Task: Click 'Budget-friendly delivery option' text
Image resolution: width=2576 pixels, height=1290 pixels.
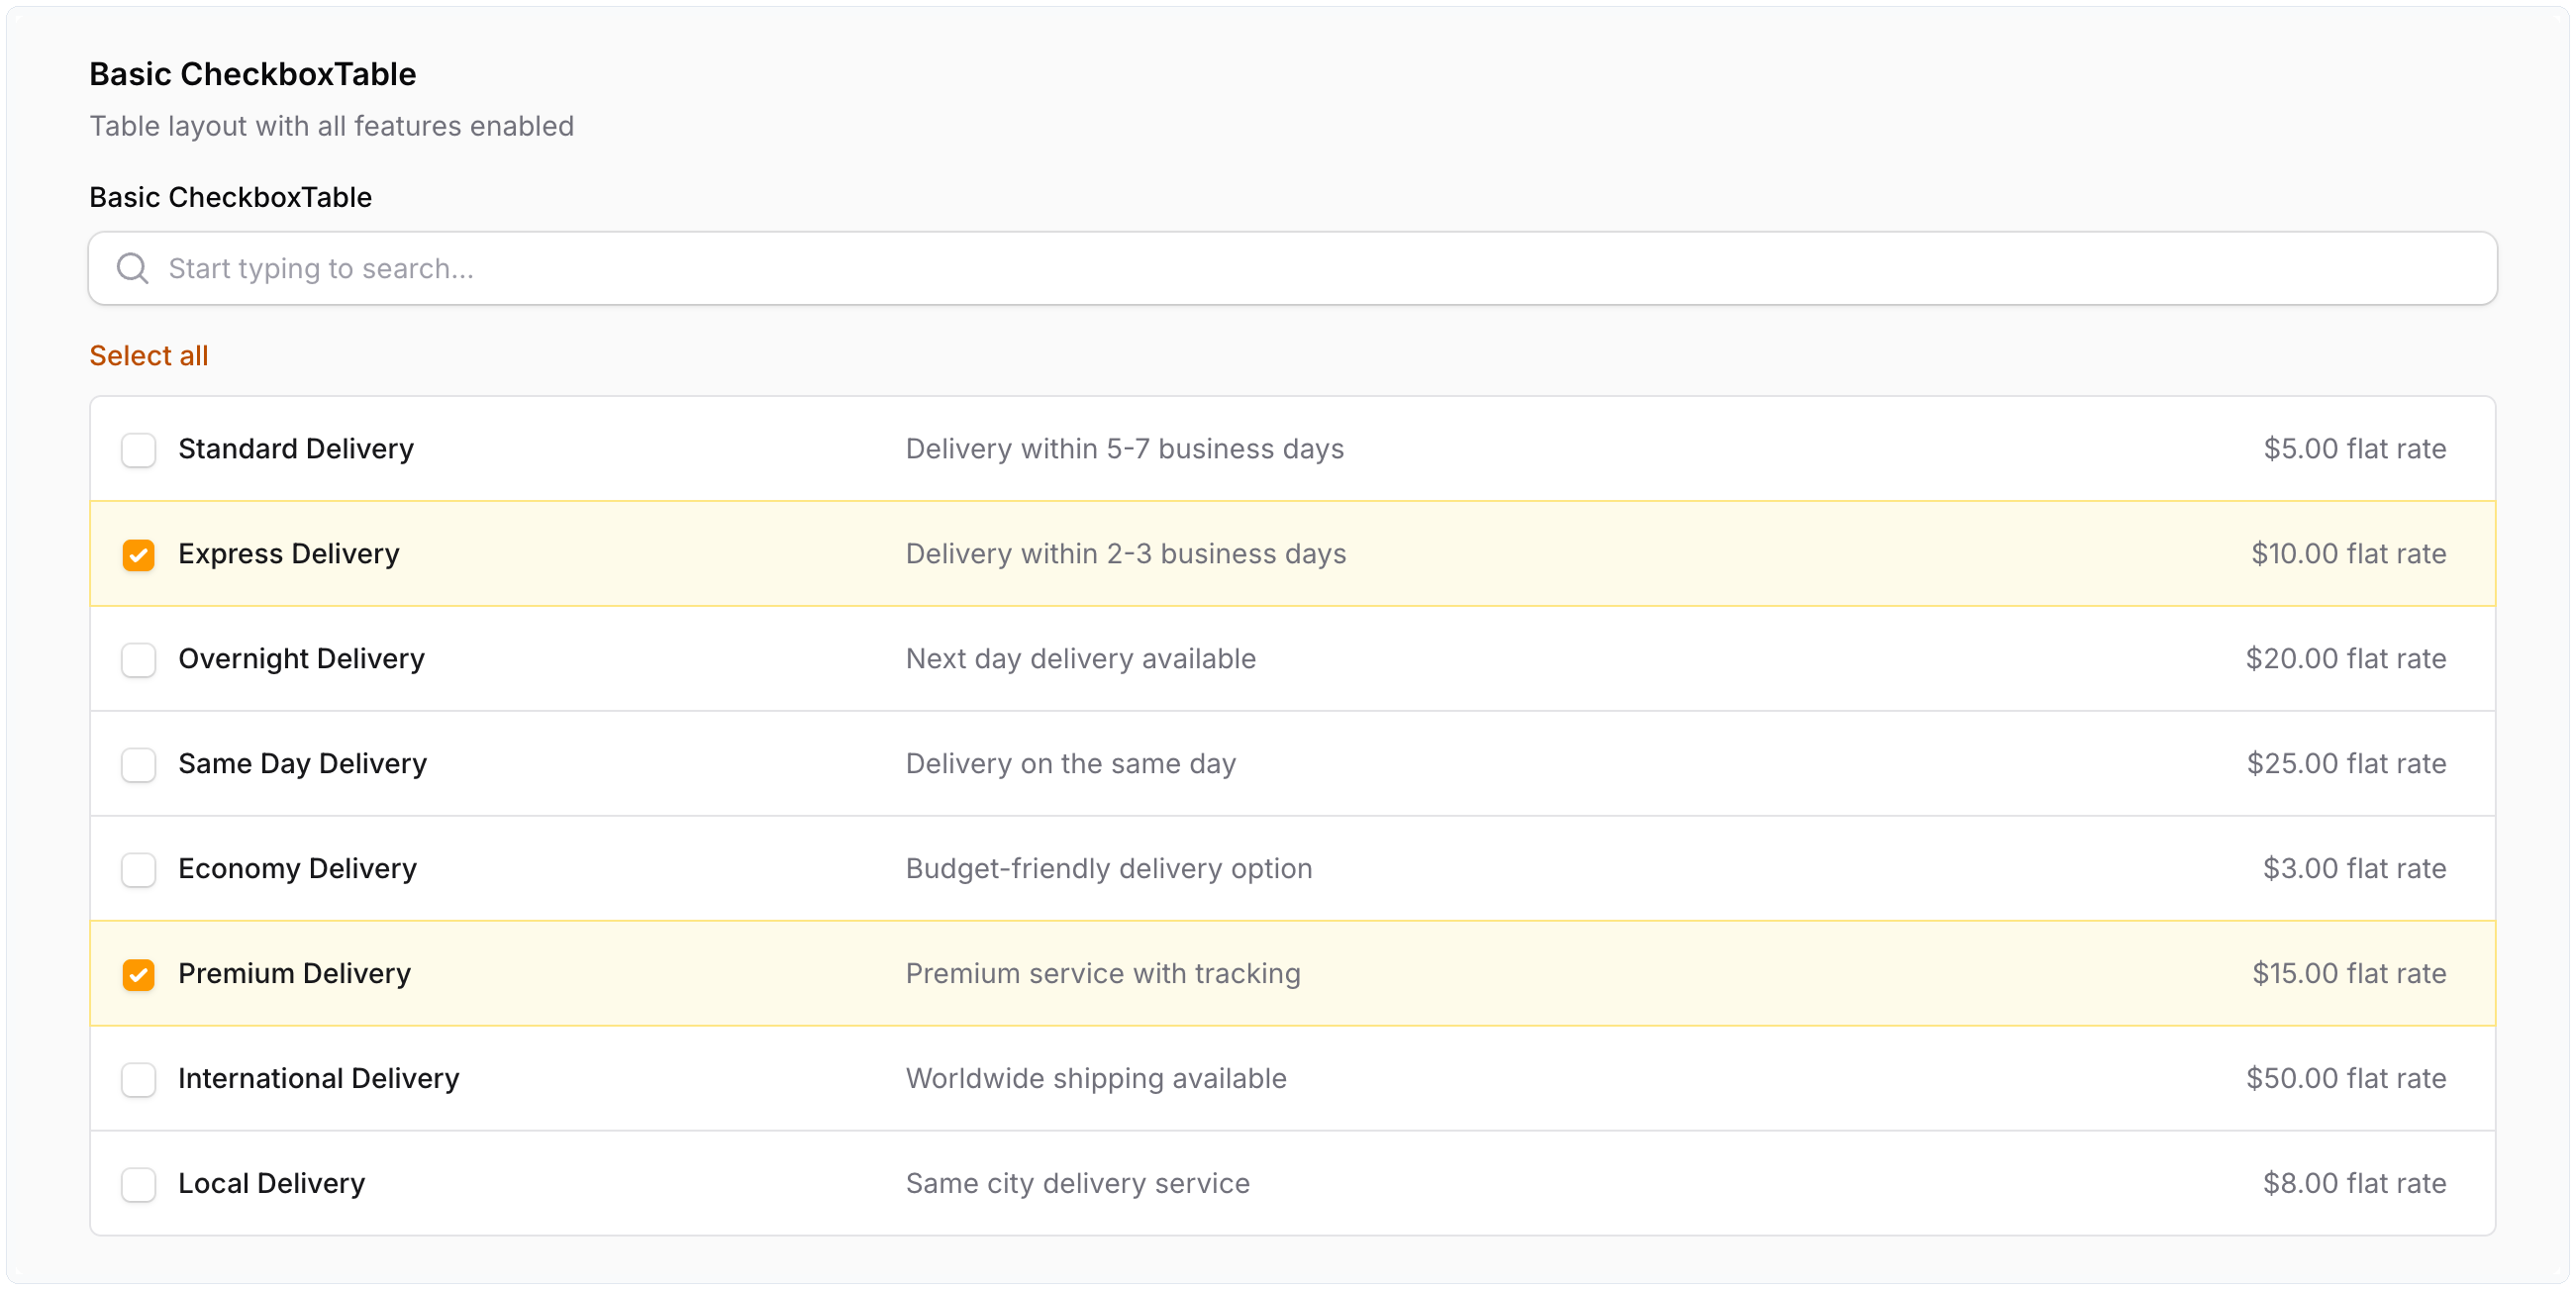Action: pyautogui.click(x=1108, y=869)
